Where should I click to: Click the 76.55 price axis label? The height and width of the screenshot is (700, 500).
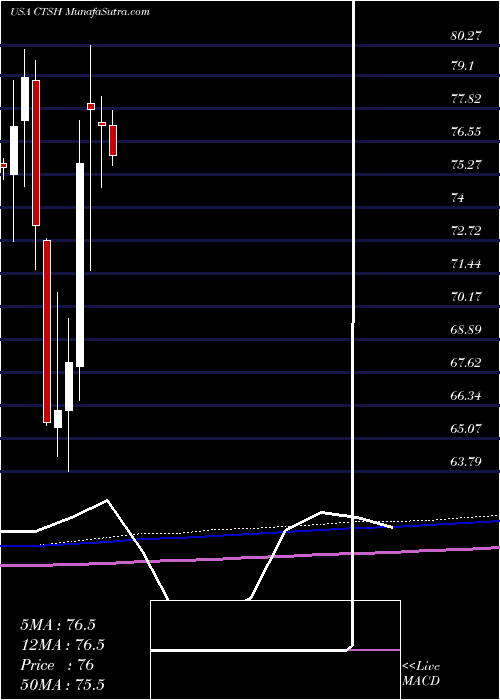tap(466, 132)
